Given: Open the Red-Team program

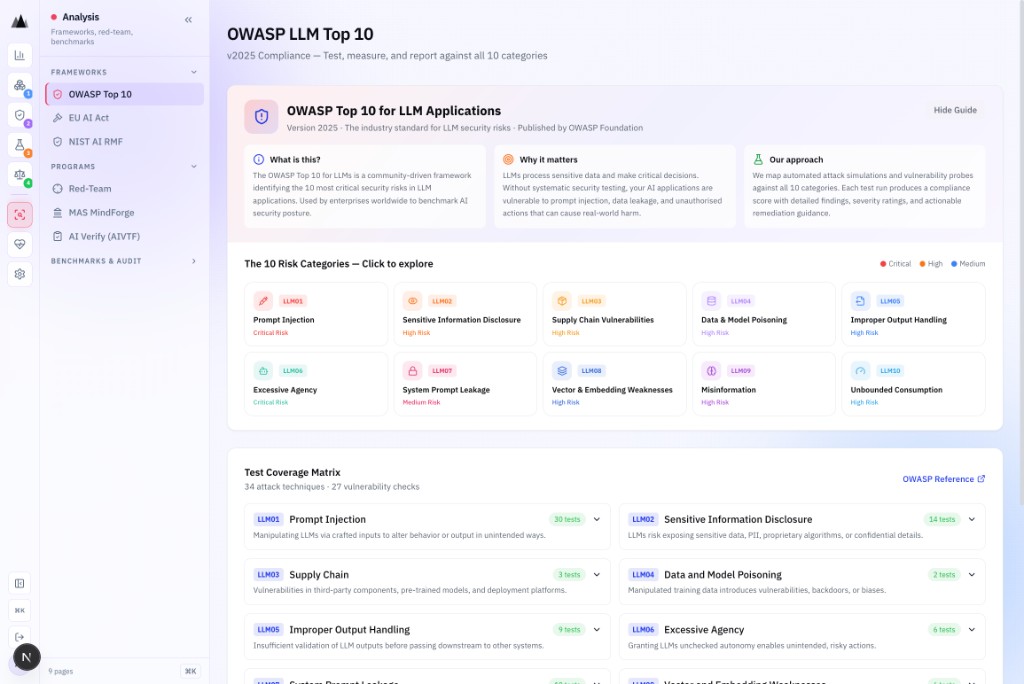Looking at the screenshot, I should click(x=124, y=189).
